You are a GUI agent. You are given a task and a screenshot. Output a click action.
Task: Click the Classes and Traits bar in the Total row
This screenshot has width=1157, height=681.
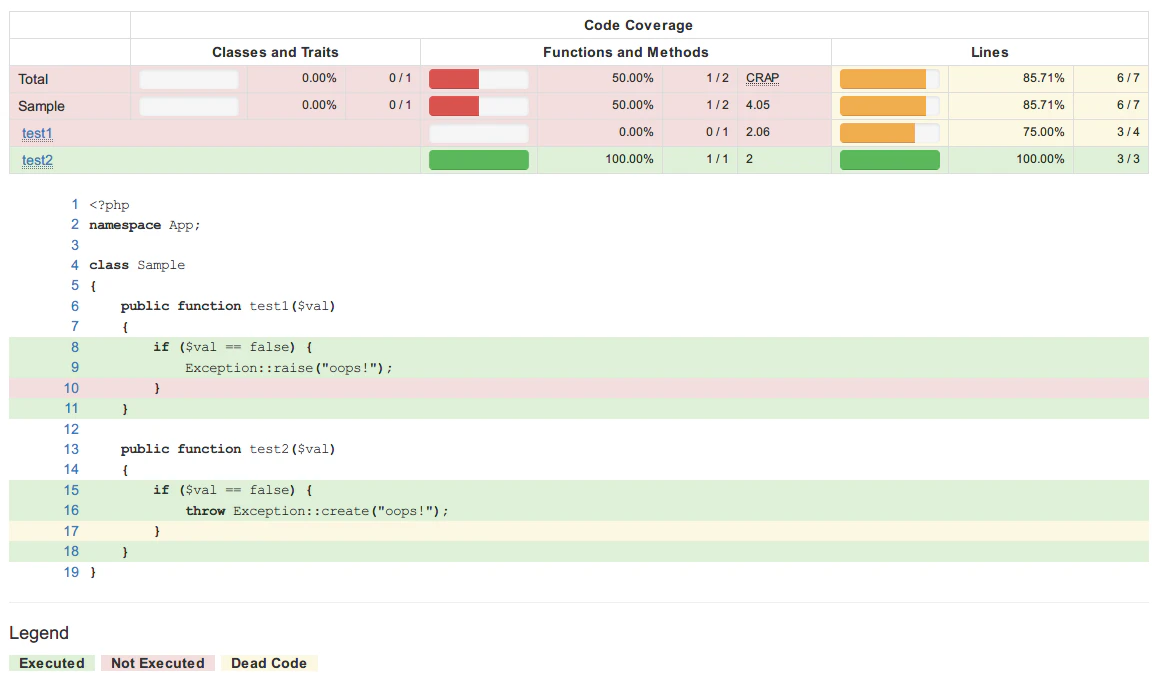tap(189, 79)
